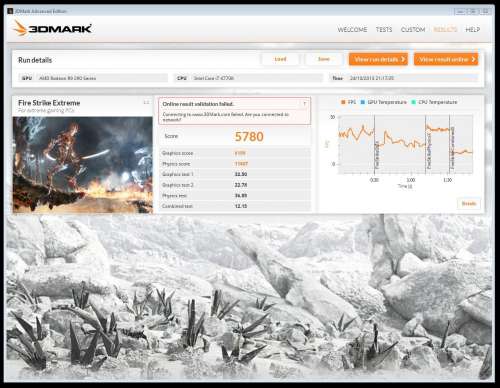Screen dimensions: 500x388
Task: Dismiss the Online result validation failed message
Action: [x=305, y=104]
